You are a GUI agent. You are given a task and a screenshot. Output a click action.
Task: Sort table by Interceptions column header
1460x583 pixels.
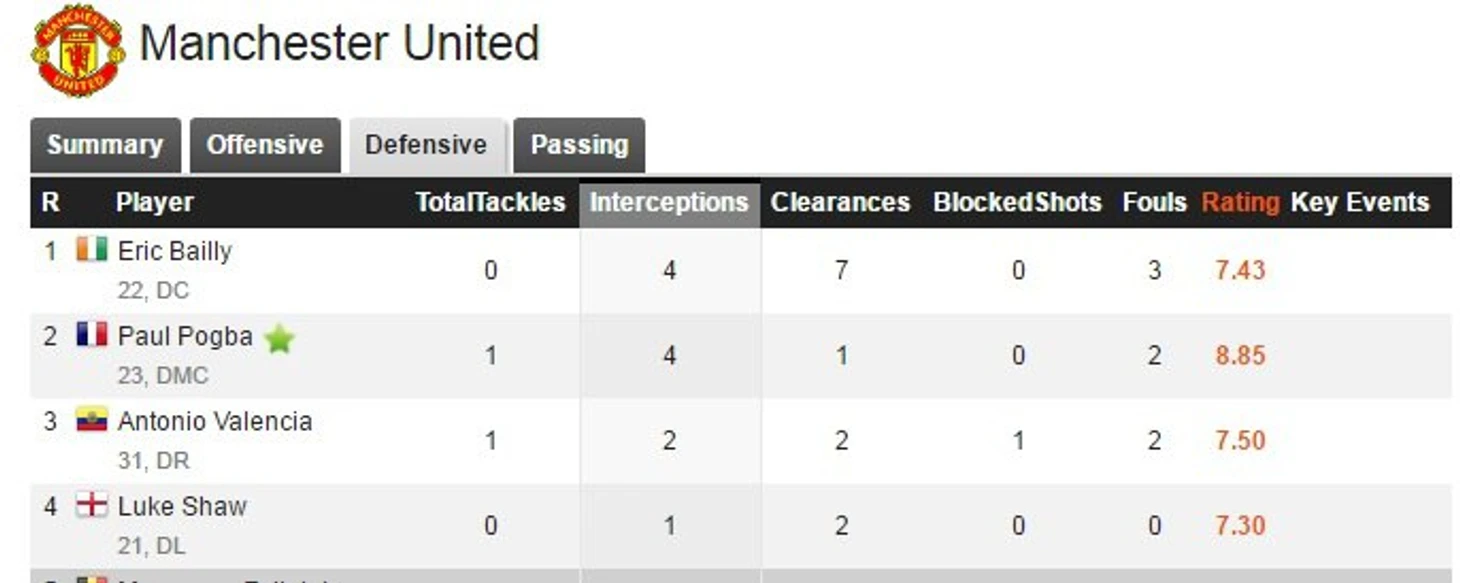(x=669, y=202)
